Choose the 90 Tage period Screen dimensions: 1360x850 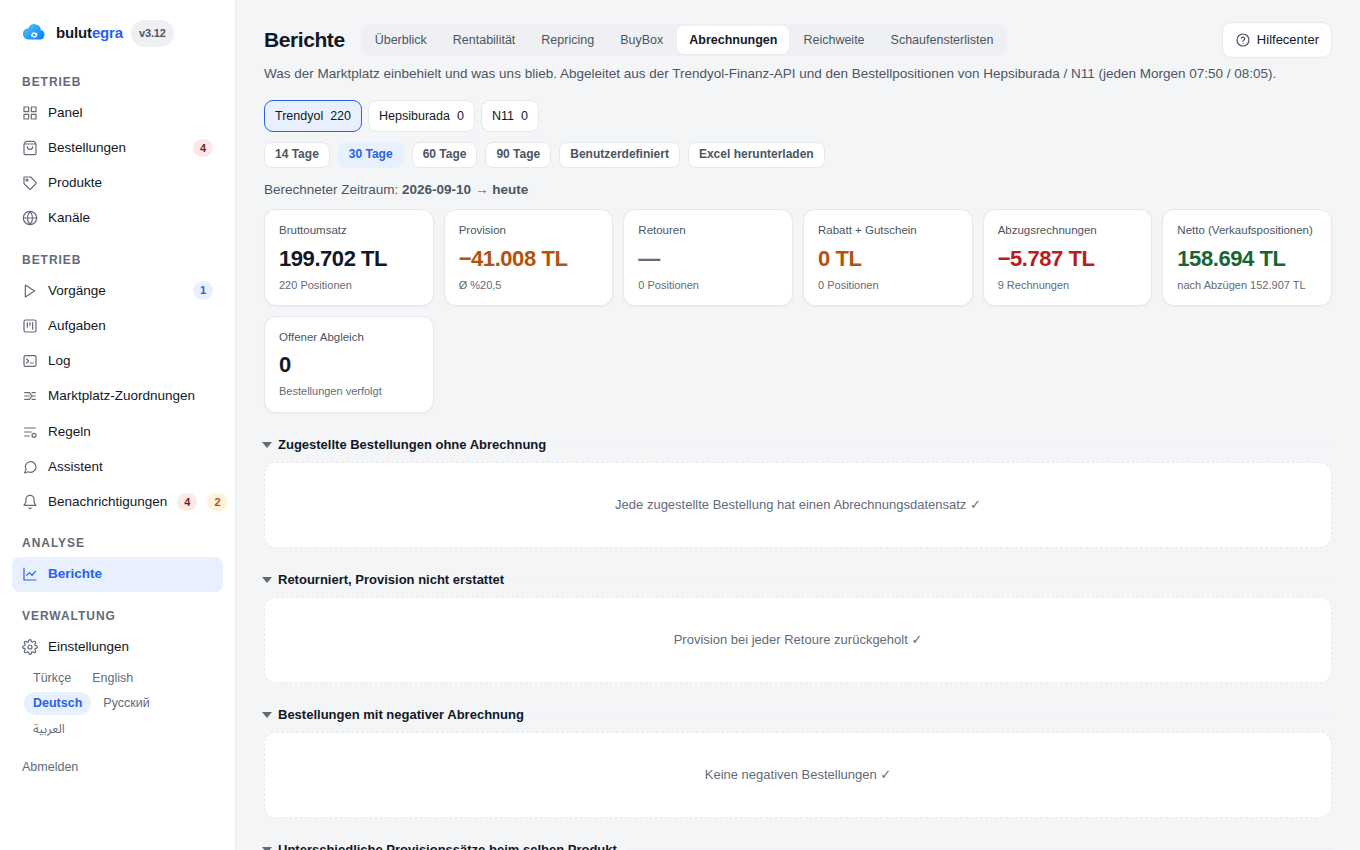click(518, 154)
